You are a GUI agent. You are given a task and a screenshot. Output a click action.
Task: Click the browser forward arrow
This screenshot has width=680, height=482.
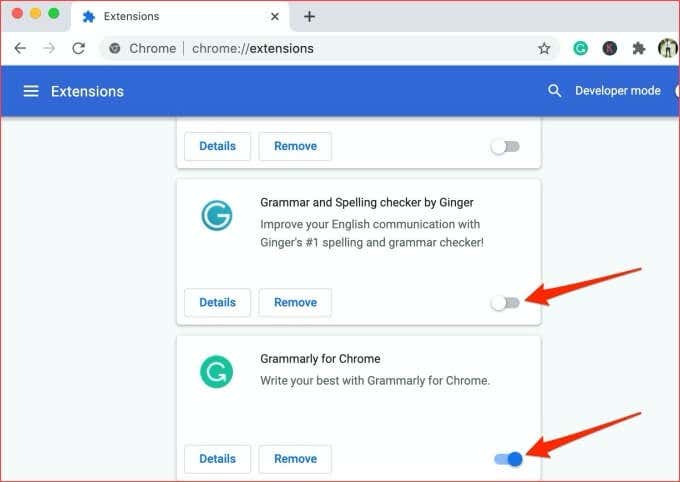pos(49,48)
